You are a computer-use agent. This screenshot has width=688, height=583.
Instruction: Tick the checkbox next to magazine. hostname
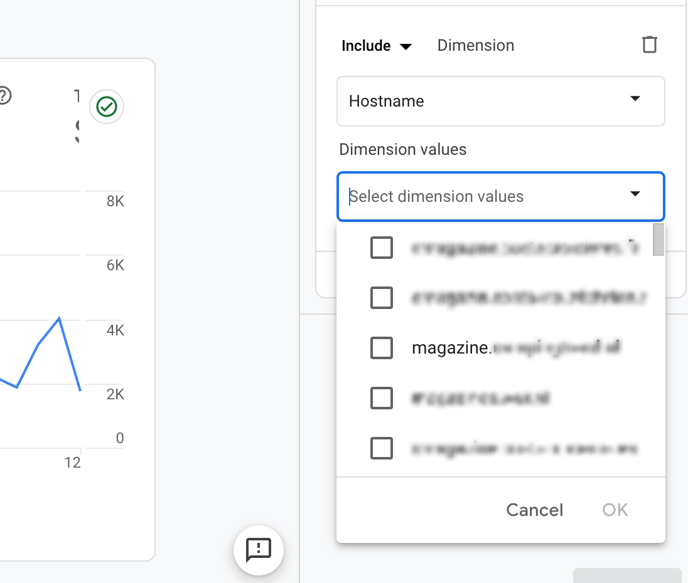(381, 347)
